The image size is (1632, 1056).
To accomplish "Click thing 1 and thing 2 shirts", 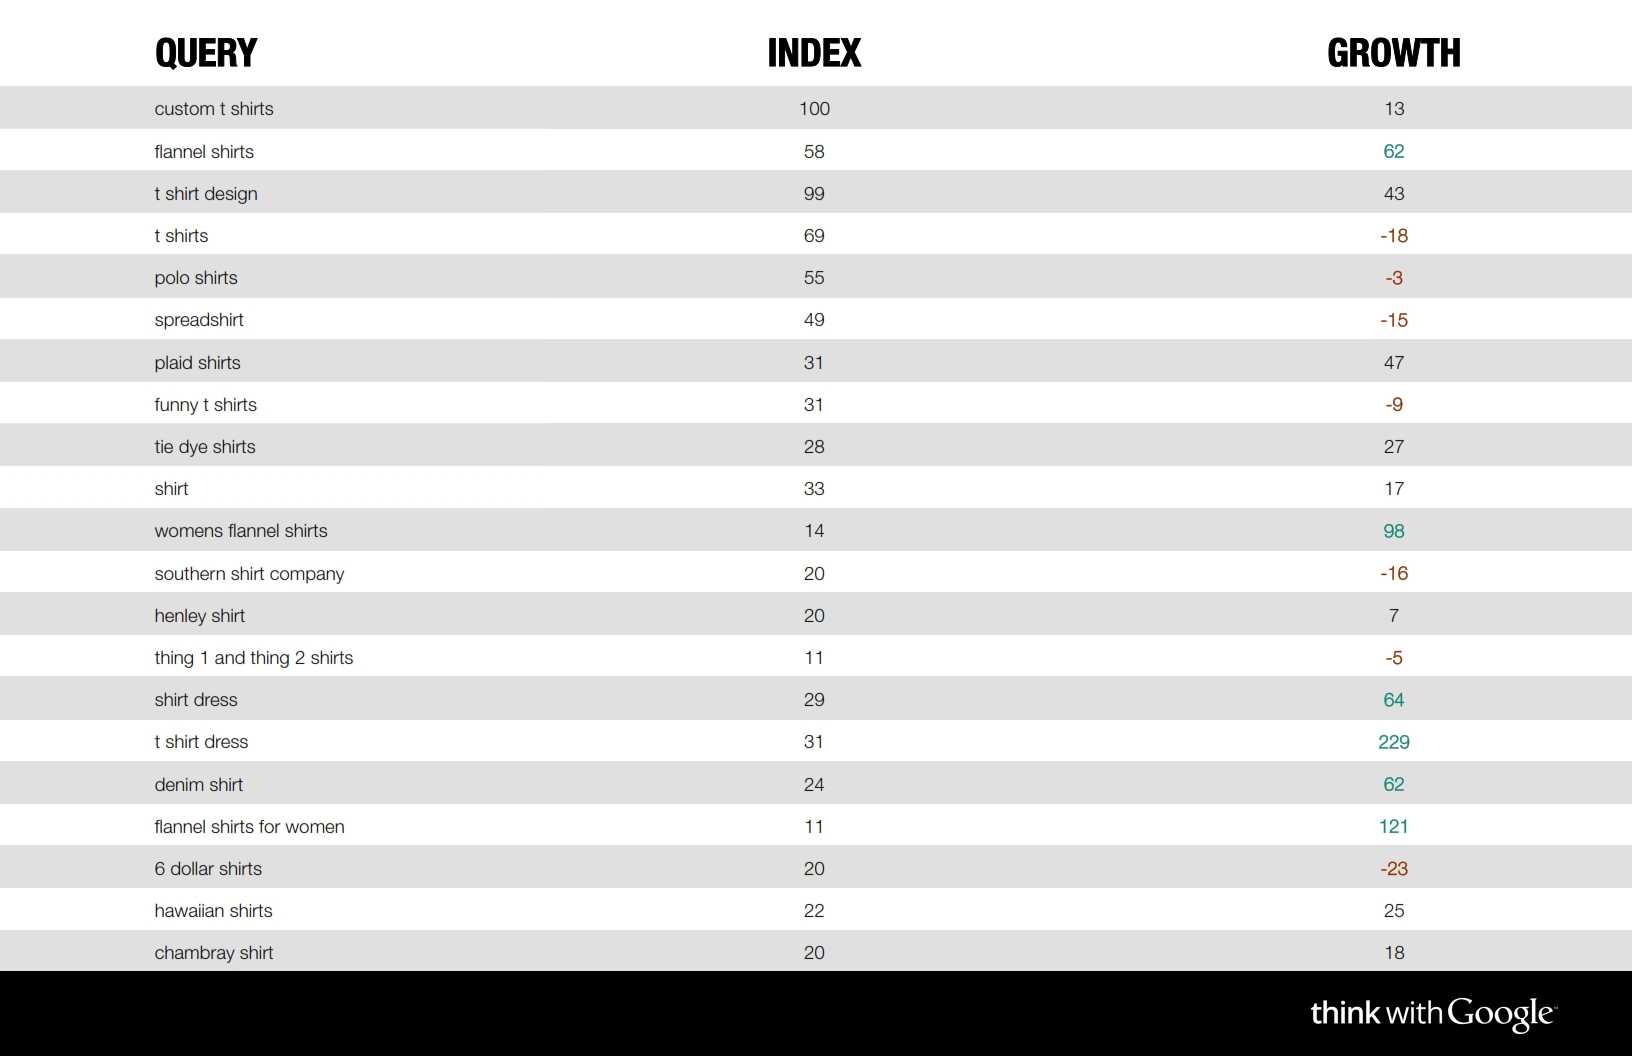I will point(254,658).
